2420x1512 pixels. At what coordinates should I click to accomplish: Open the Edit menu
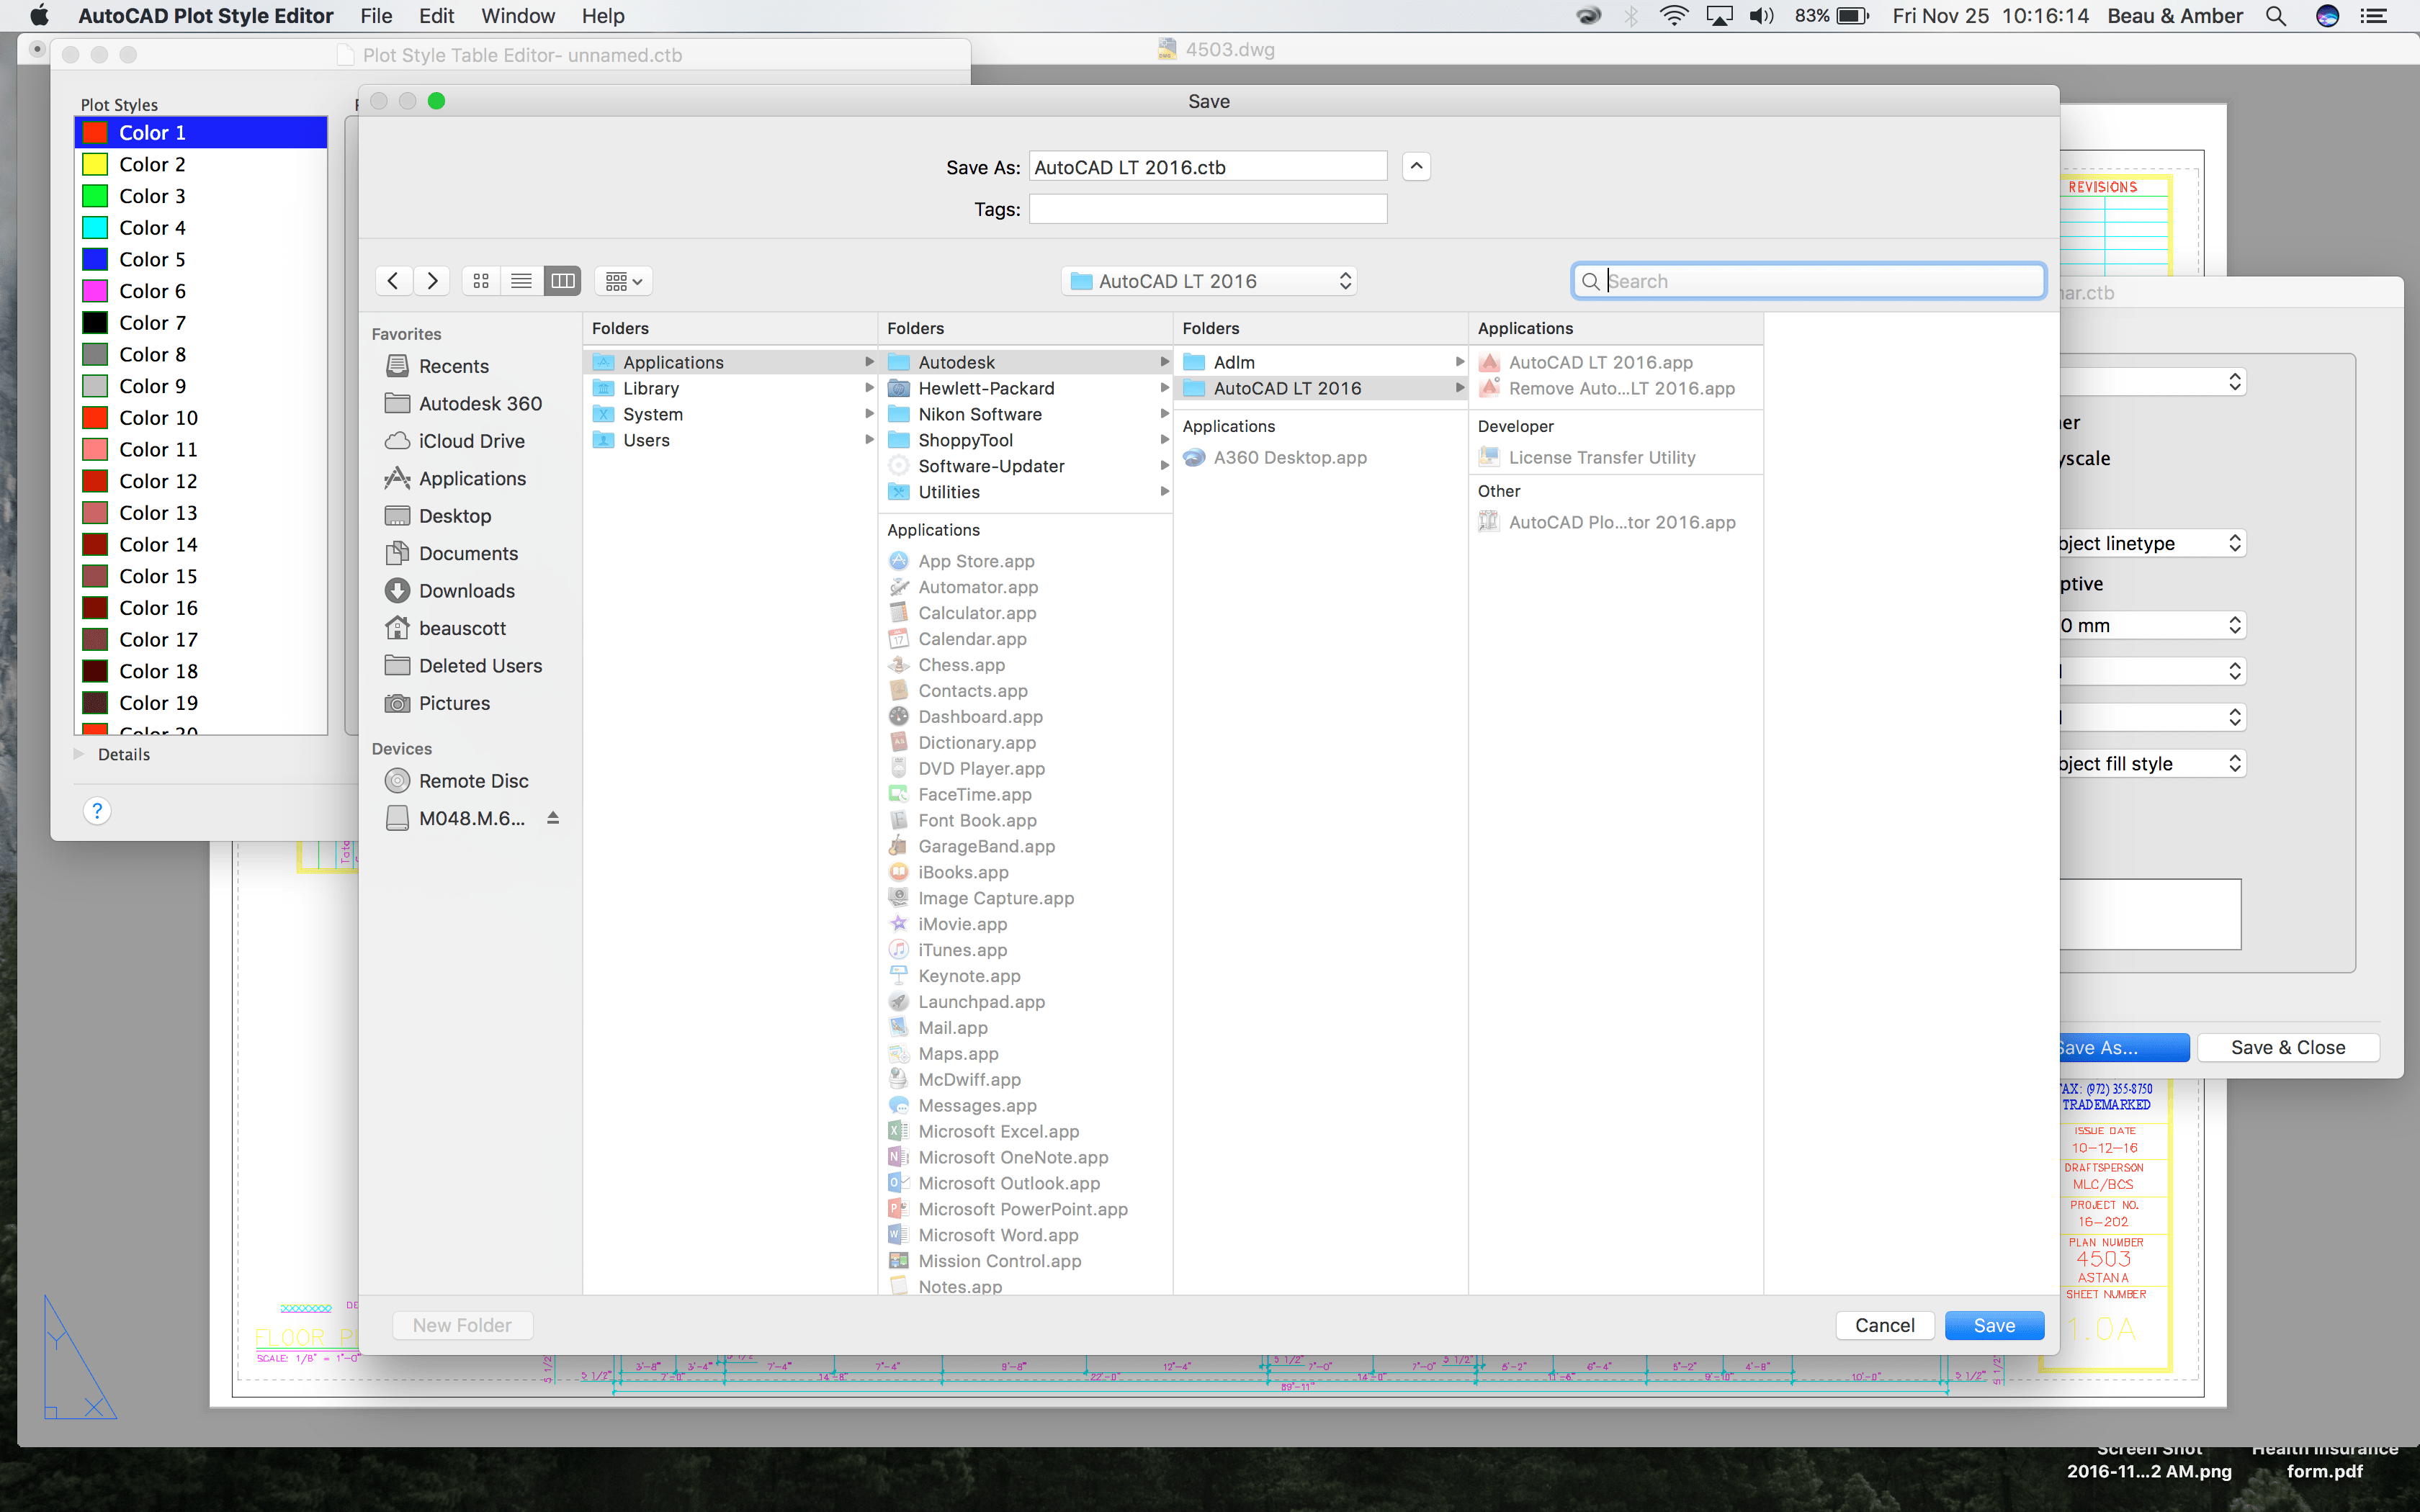point(436,16)
